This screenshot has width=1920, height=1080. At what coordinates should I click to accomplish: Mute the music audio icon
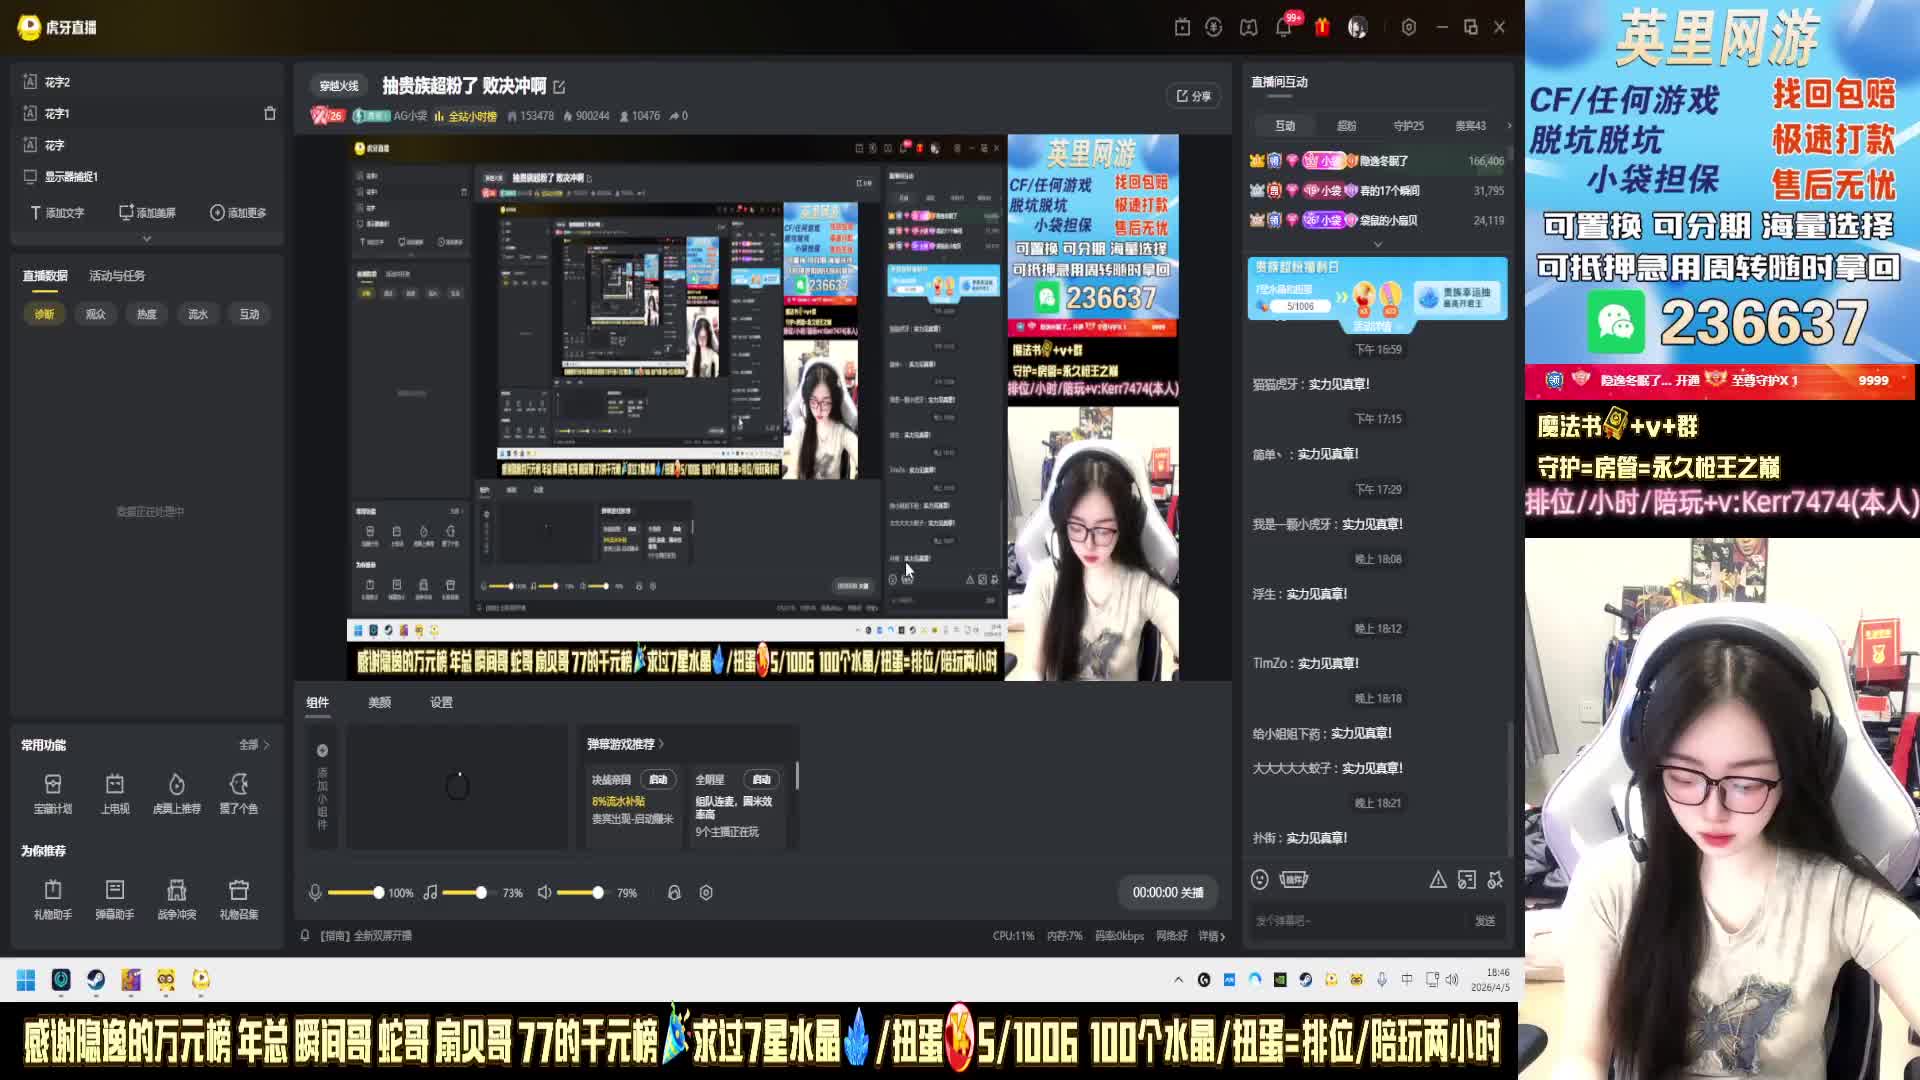coord(430,892)
